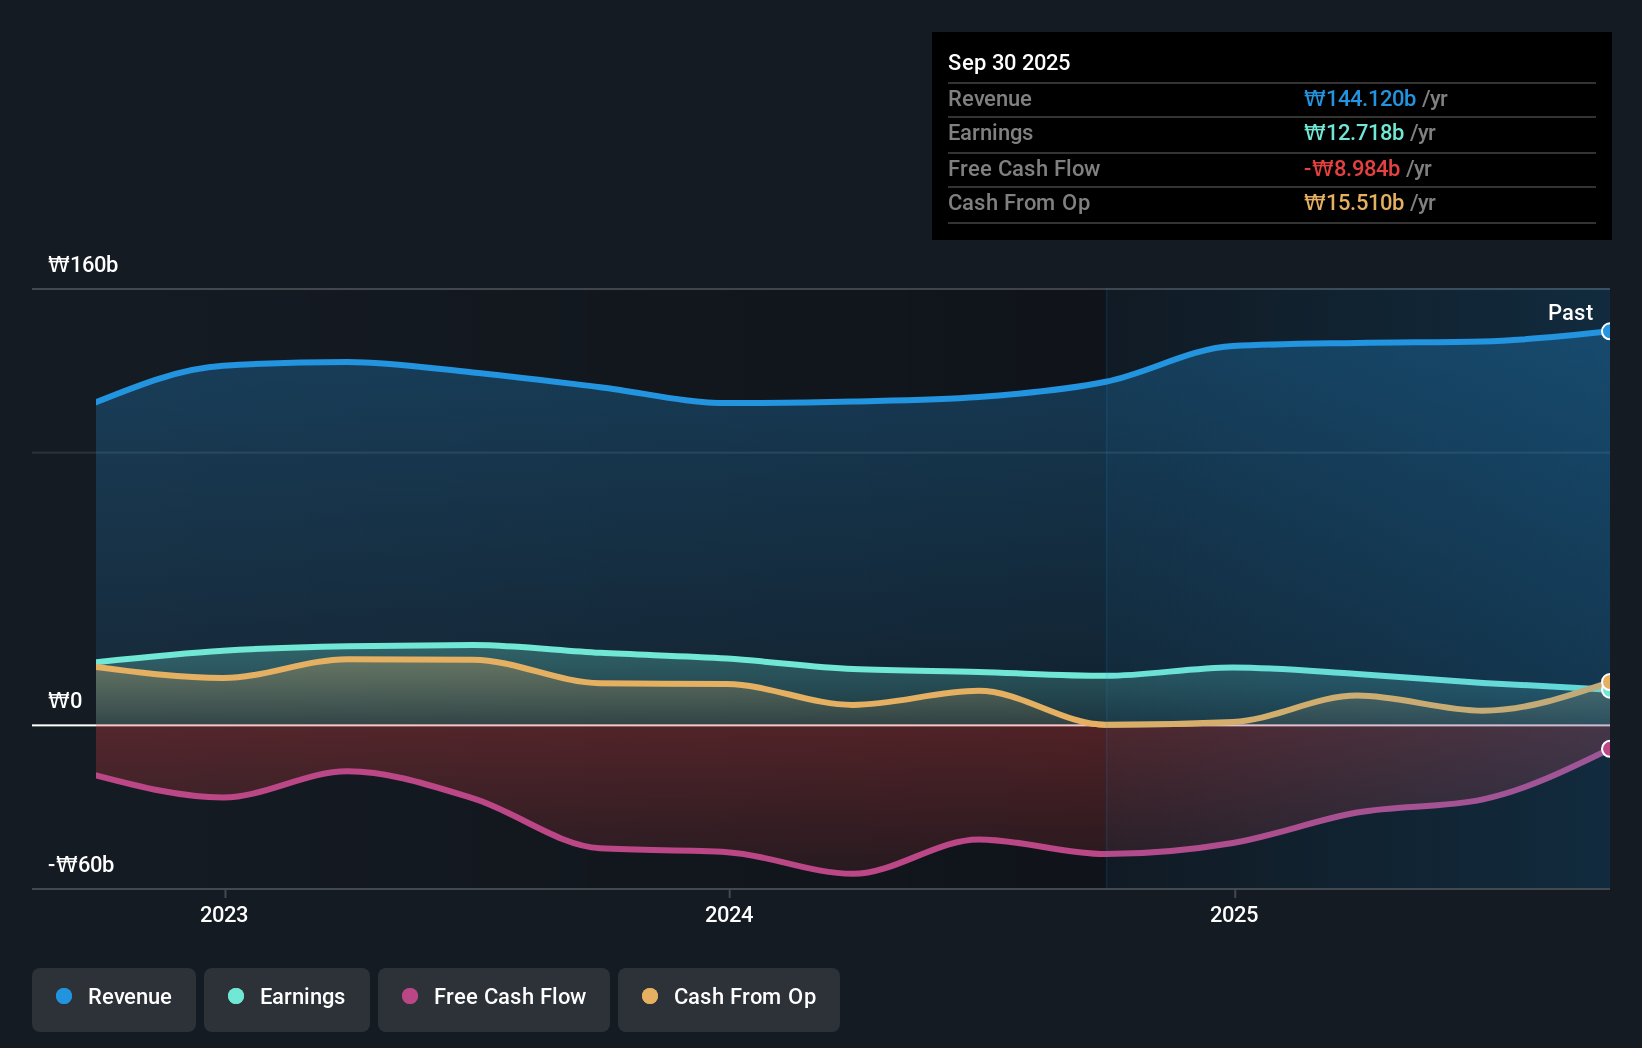Click the orange Cash From Op legend dot

[x=651, y=997]
